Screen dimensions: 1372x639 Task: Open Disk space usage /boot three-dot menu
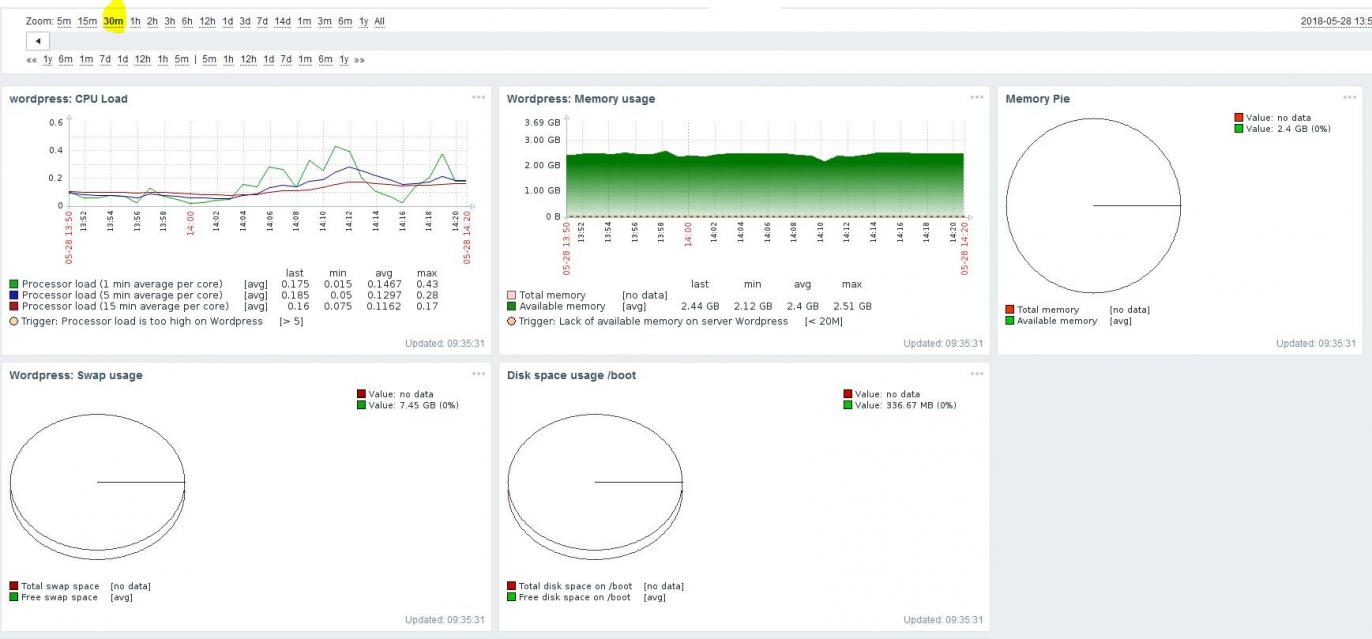976,373
